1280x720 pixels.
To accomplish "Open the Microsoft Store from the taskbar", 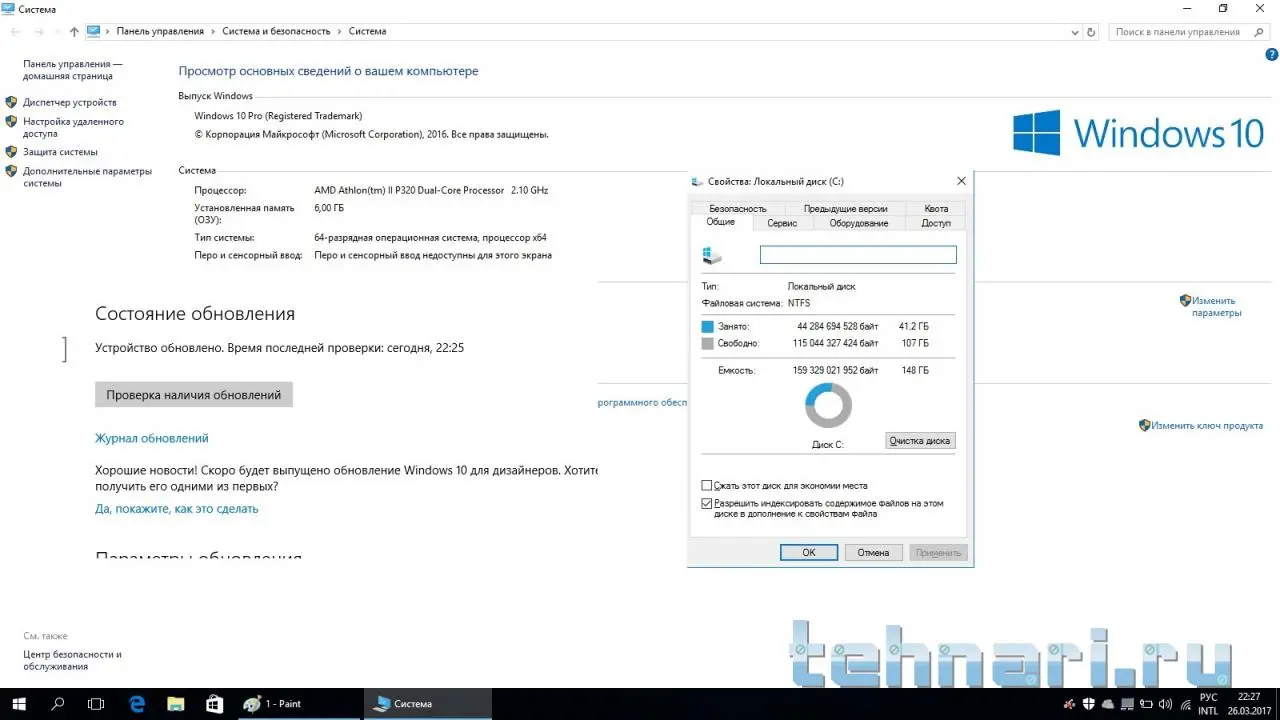I will [x=213, y=703].
